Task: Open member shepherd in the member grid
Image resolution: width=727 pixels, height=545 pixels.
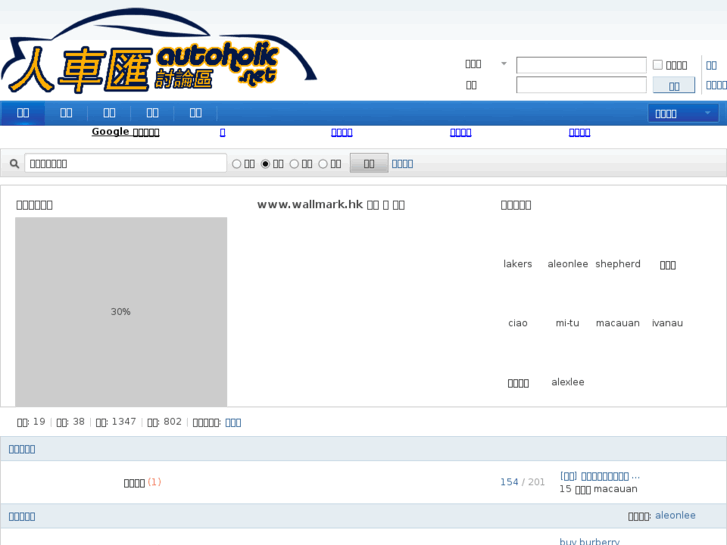Action: pyautogui.click(x=618, y=264)
